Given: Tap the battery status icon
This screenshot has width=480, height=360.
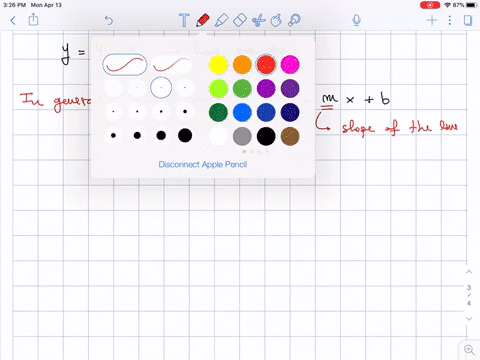Looking at the screenshot, I should [472, 5].
